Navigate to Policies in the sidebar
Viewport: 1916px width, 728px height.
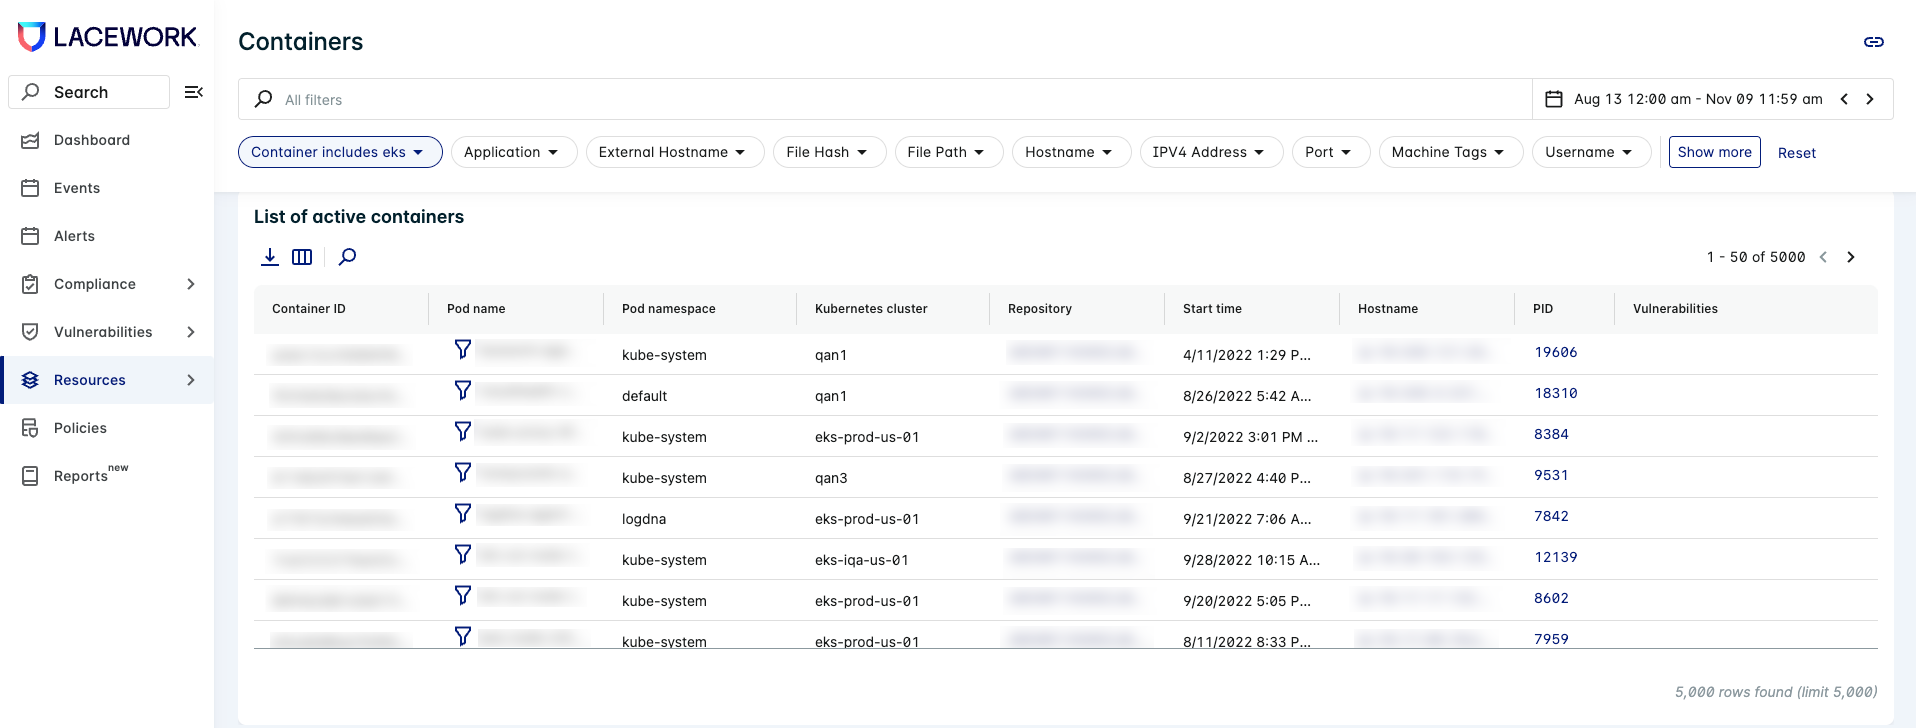coord(80,428)
